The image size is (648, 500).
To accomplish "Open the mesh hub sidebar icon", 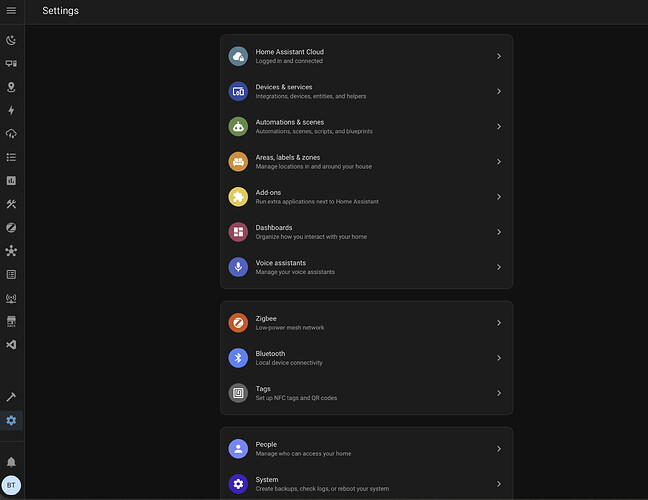I will pos(11,251).
